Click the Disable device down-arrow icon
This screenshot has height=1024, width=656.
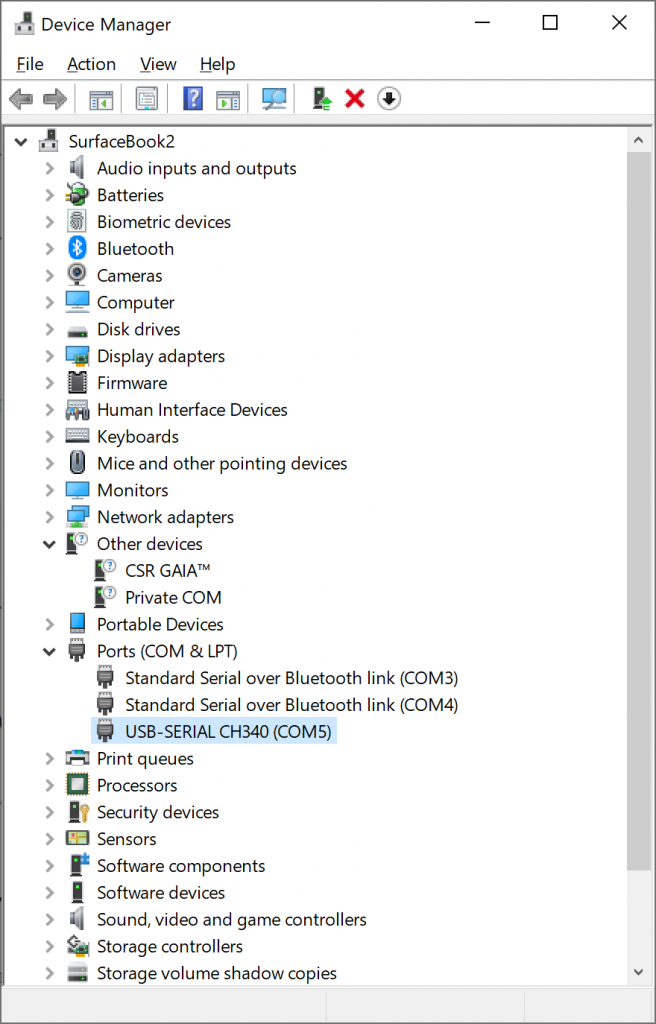coord(389,98)
